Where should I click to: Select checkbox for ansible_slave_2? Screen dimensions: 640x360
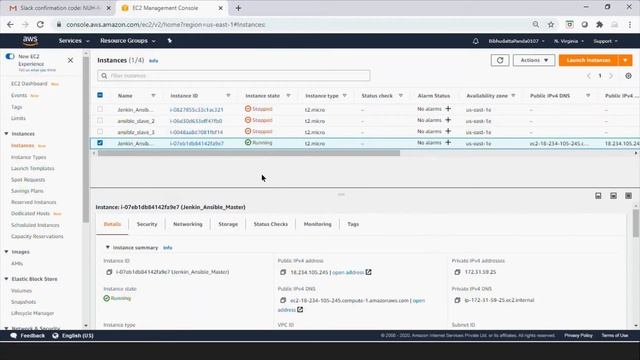point(100,120)
